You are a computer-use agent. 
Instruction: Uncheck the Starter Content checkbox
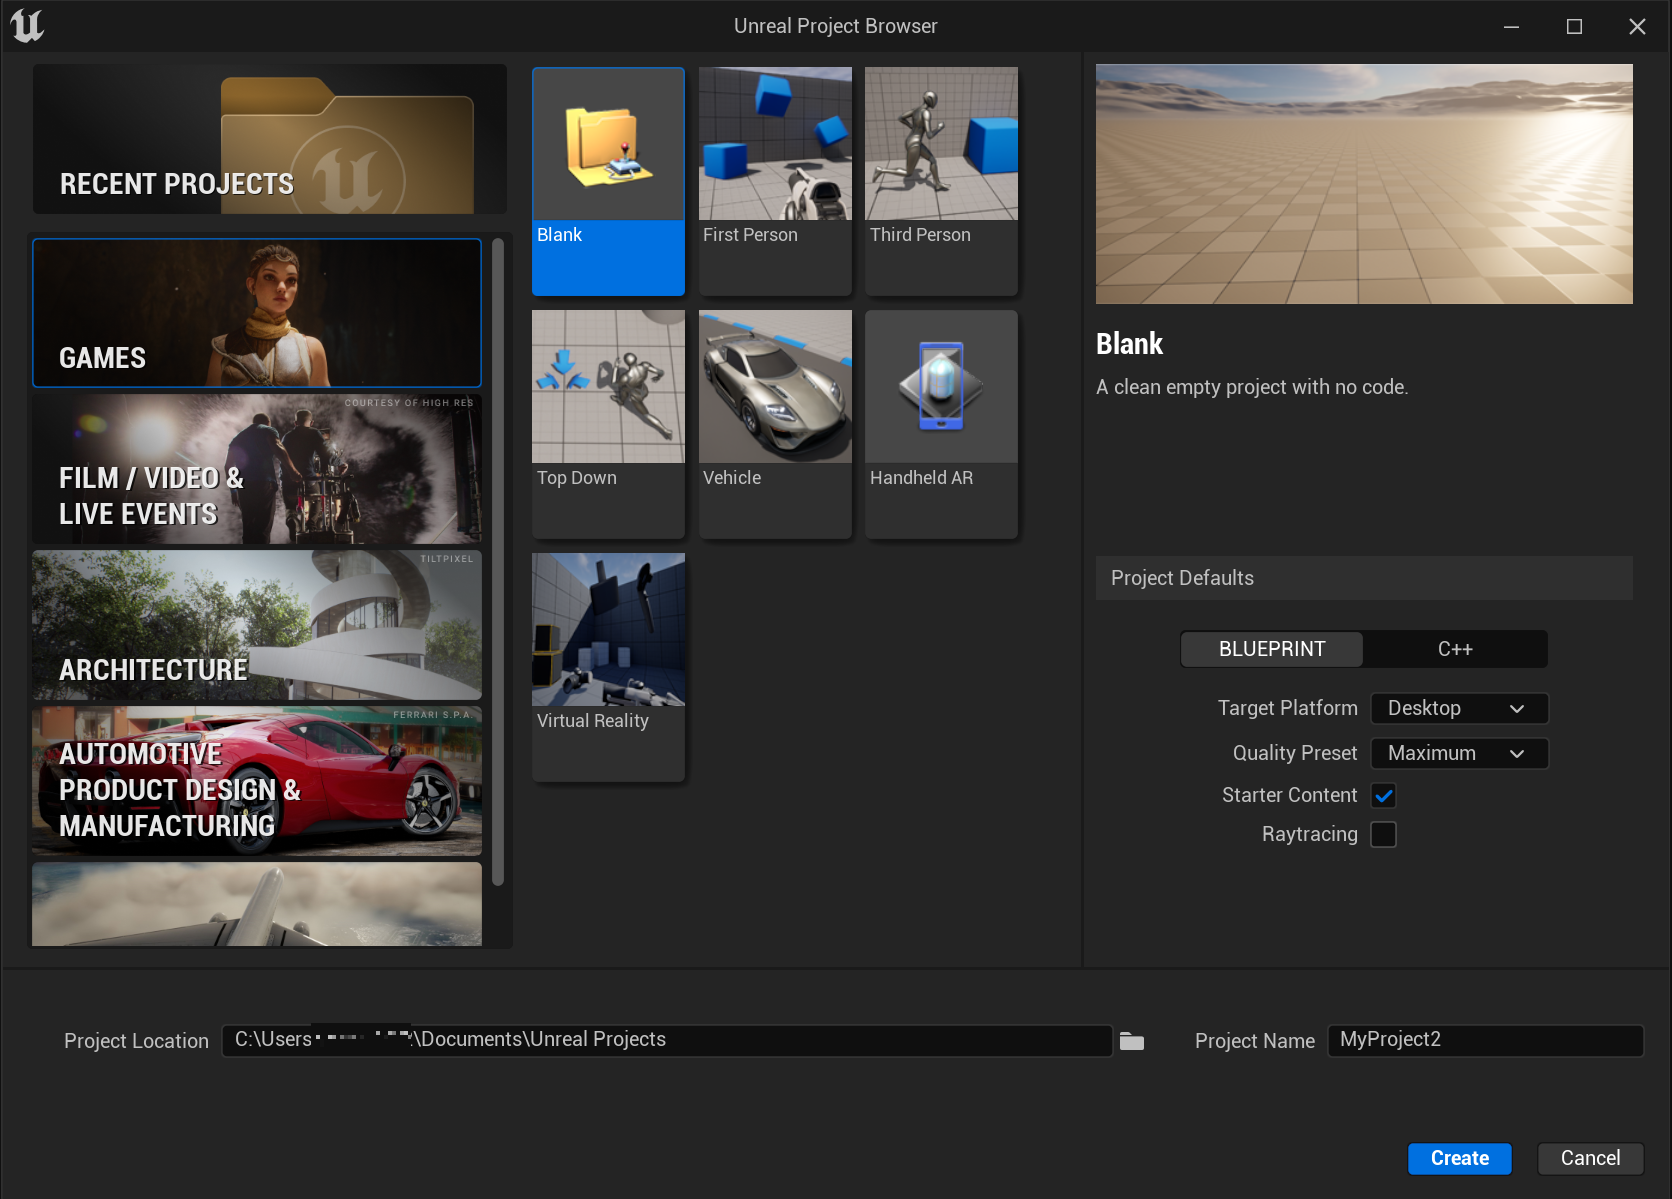tap(1384, 796)
